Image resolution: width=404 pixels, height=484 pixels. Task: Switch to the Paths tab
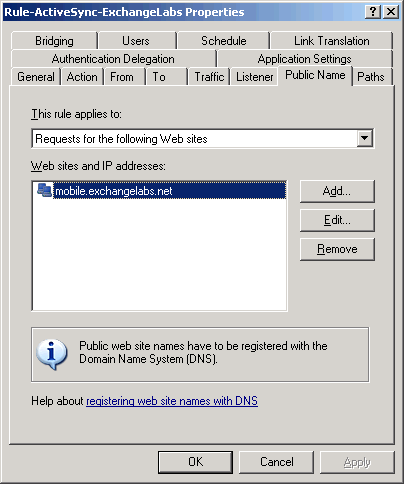[x=371, y=77]
